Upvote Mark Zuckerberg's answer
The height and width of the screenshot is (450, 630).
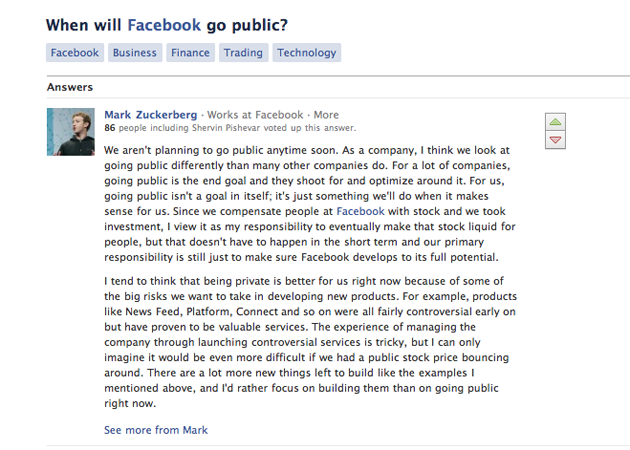[x=555, y=122]
